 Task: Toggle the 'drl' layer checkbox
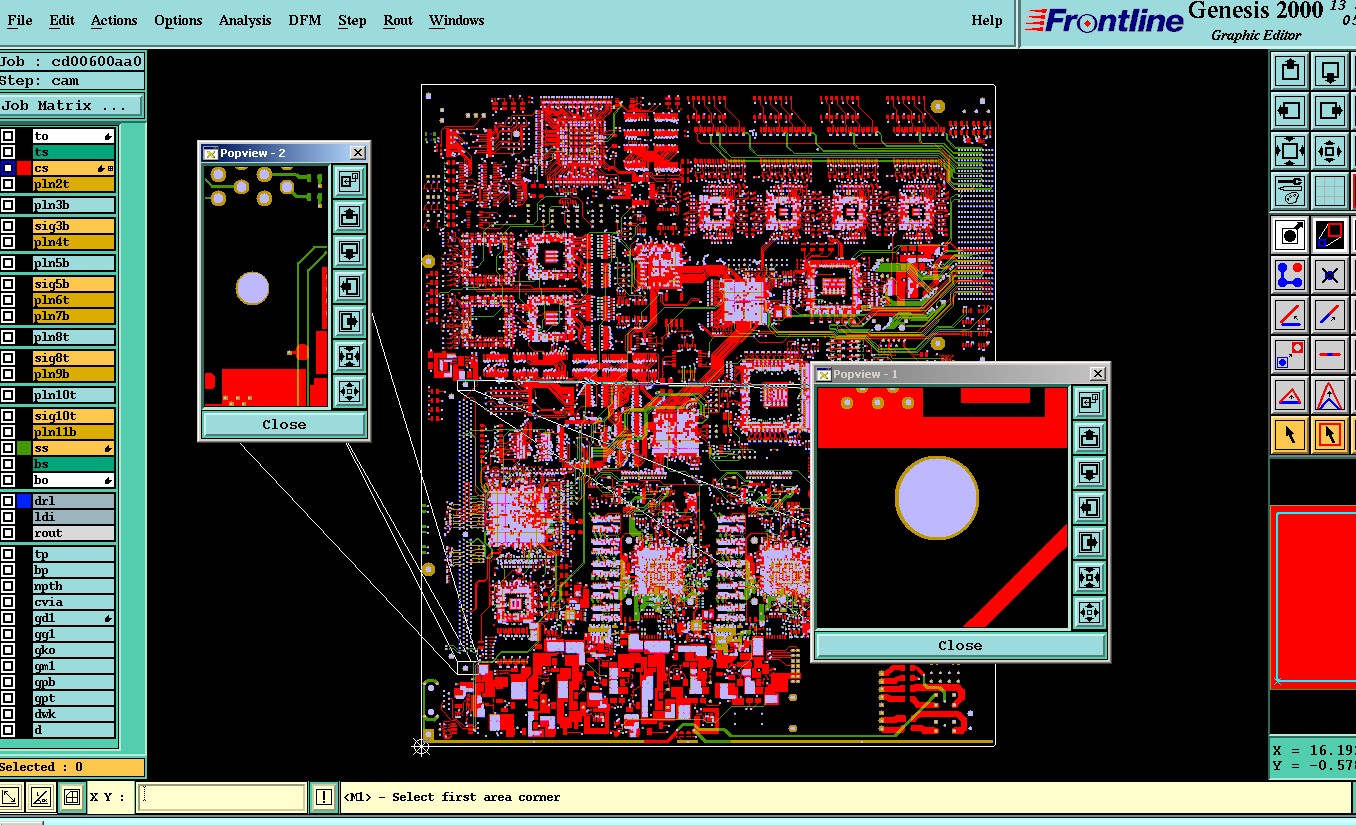coord(8,501)
